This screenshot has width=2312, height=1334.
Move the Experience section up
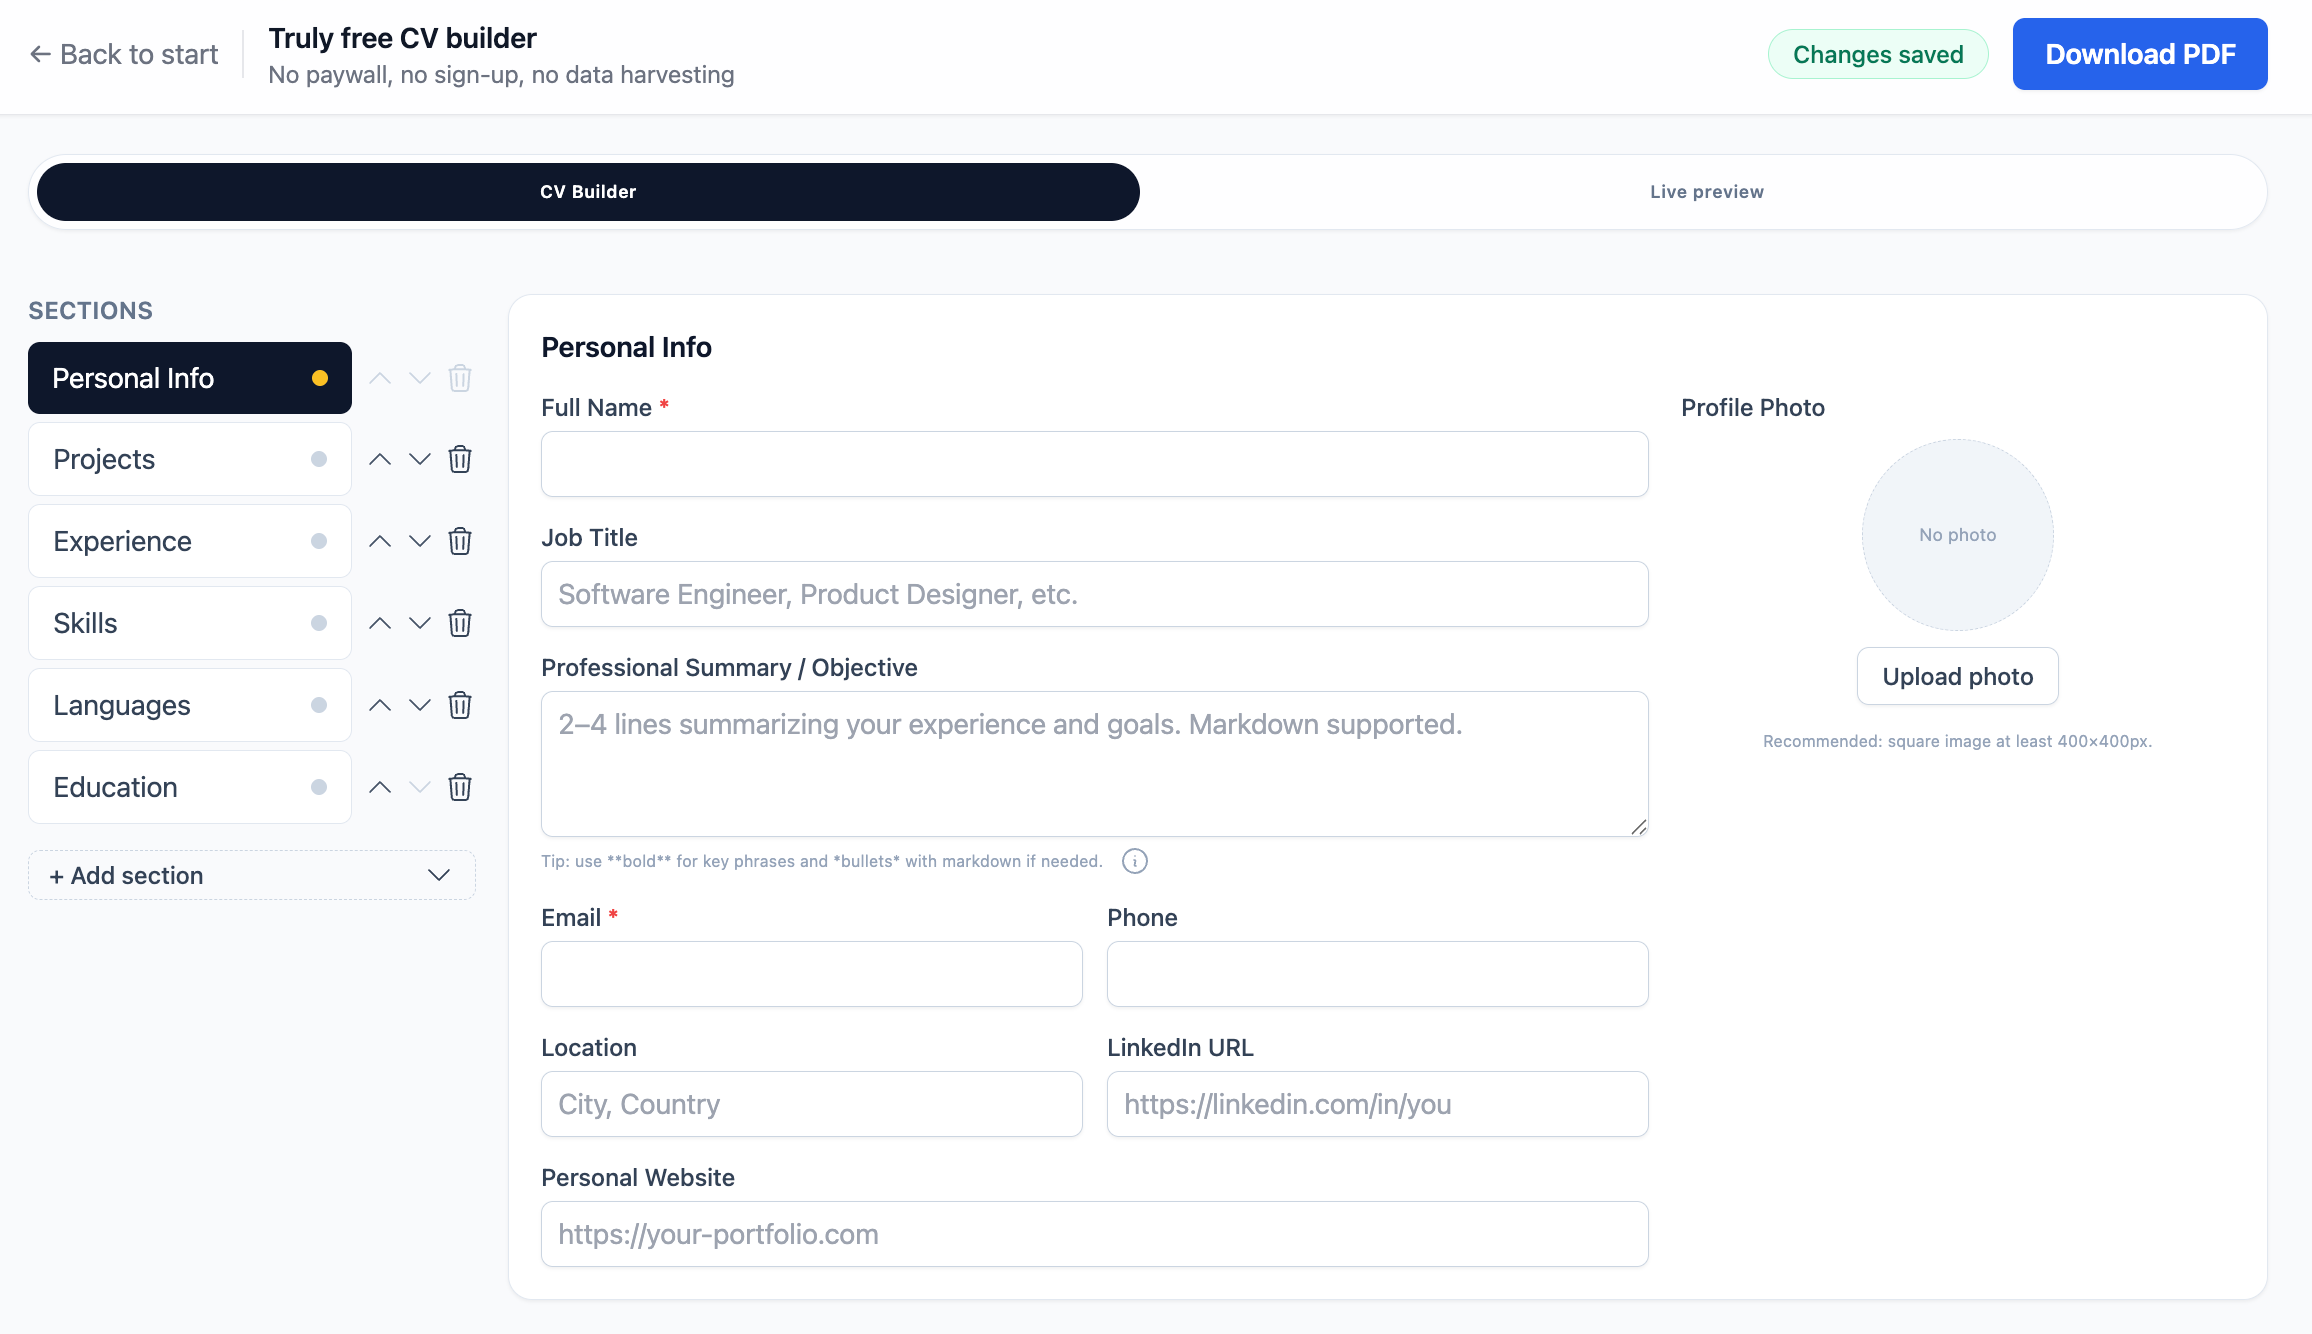pos(380,541)
